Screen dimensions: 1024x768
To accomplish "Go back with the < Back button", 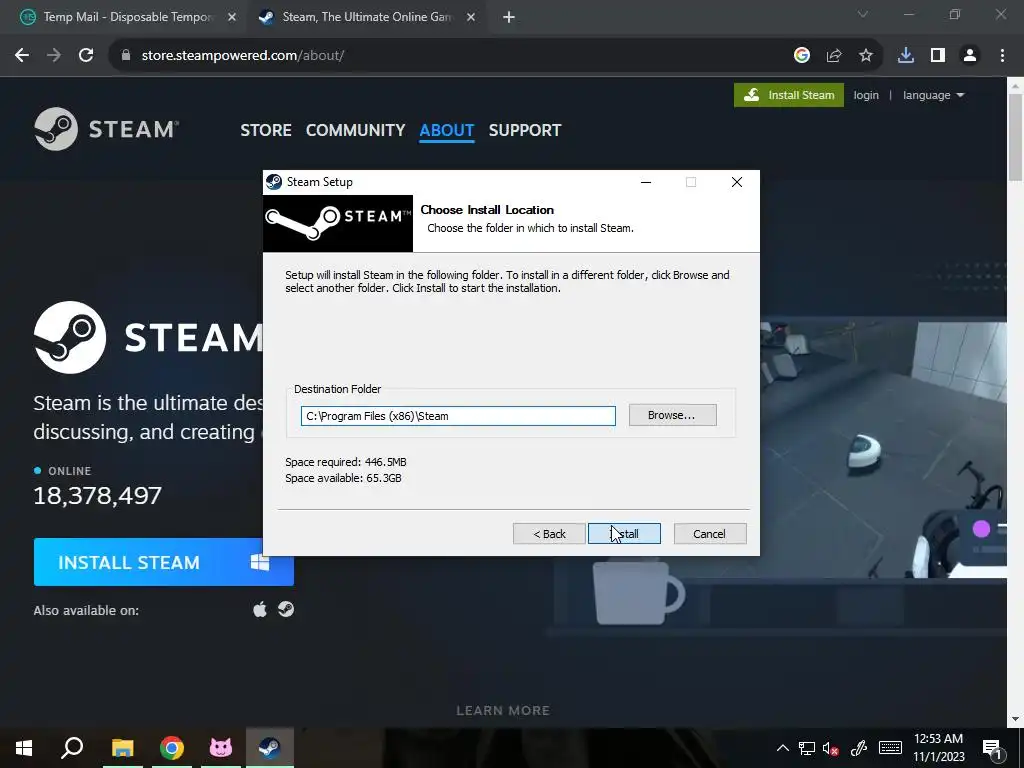I will 549,534.
